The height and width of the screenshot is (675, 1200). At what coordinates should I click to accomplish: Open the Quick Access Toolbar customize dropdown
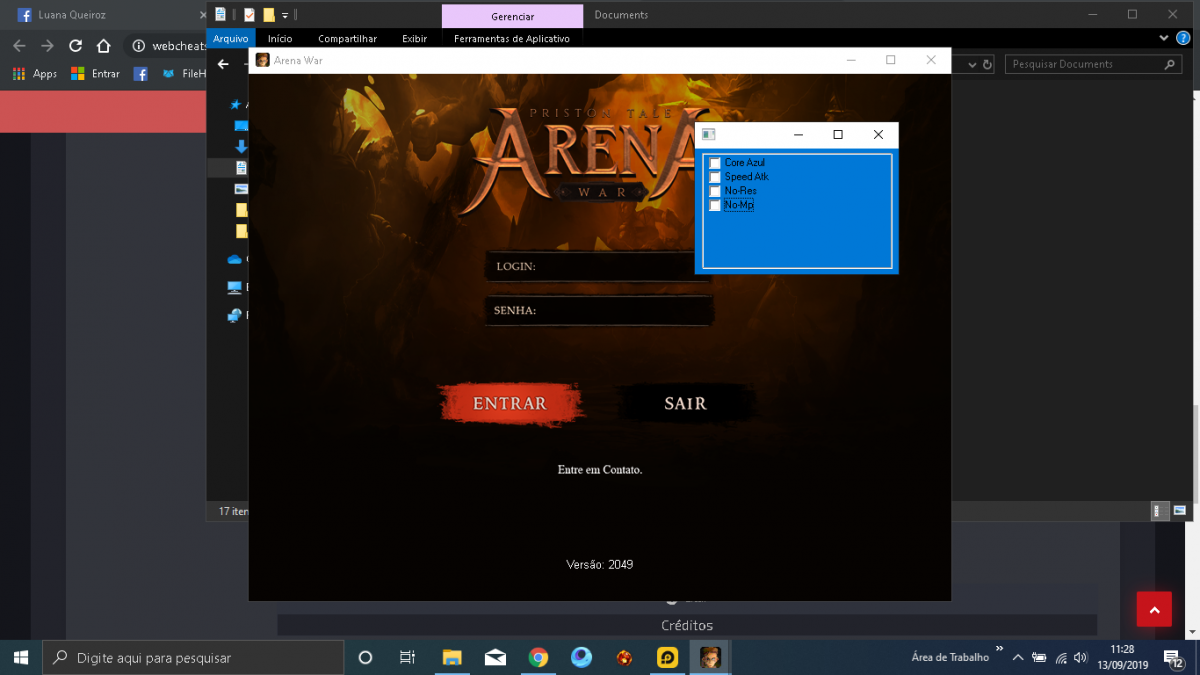285,16
